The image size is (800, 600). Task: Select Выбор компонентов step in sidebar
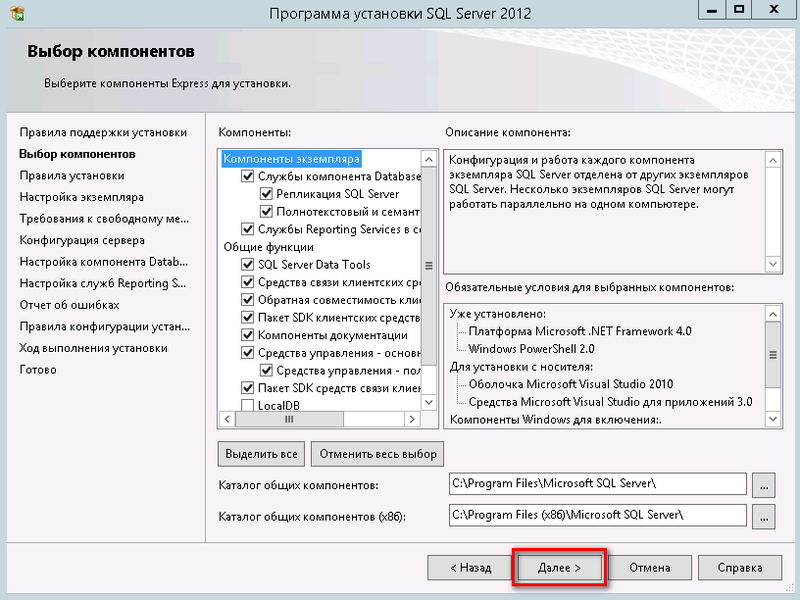(77, 154)
